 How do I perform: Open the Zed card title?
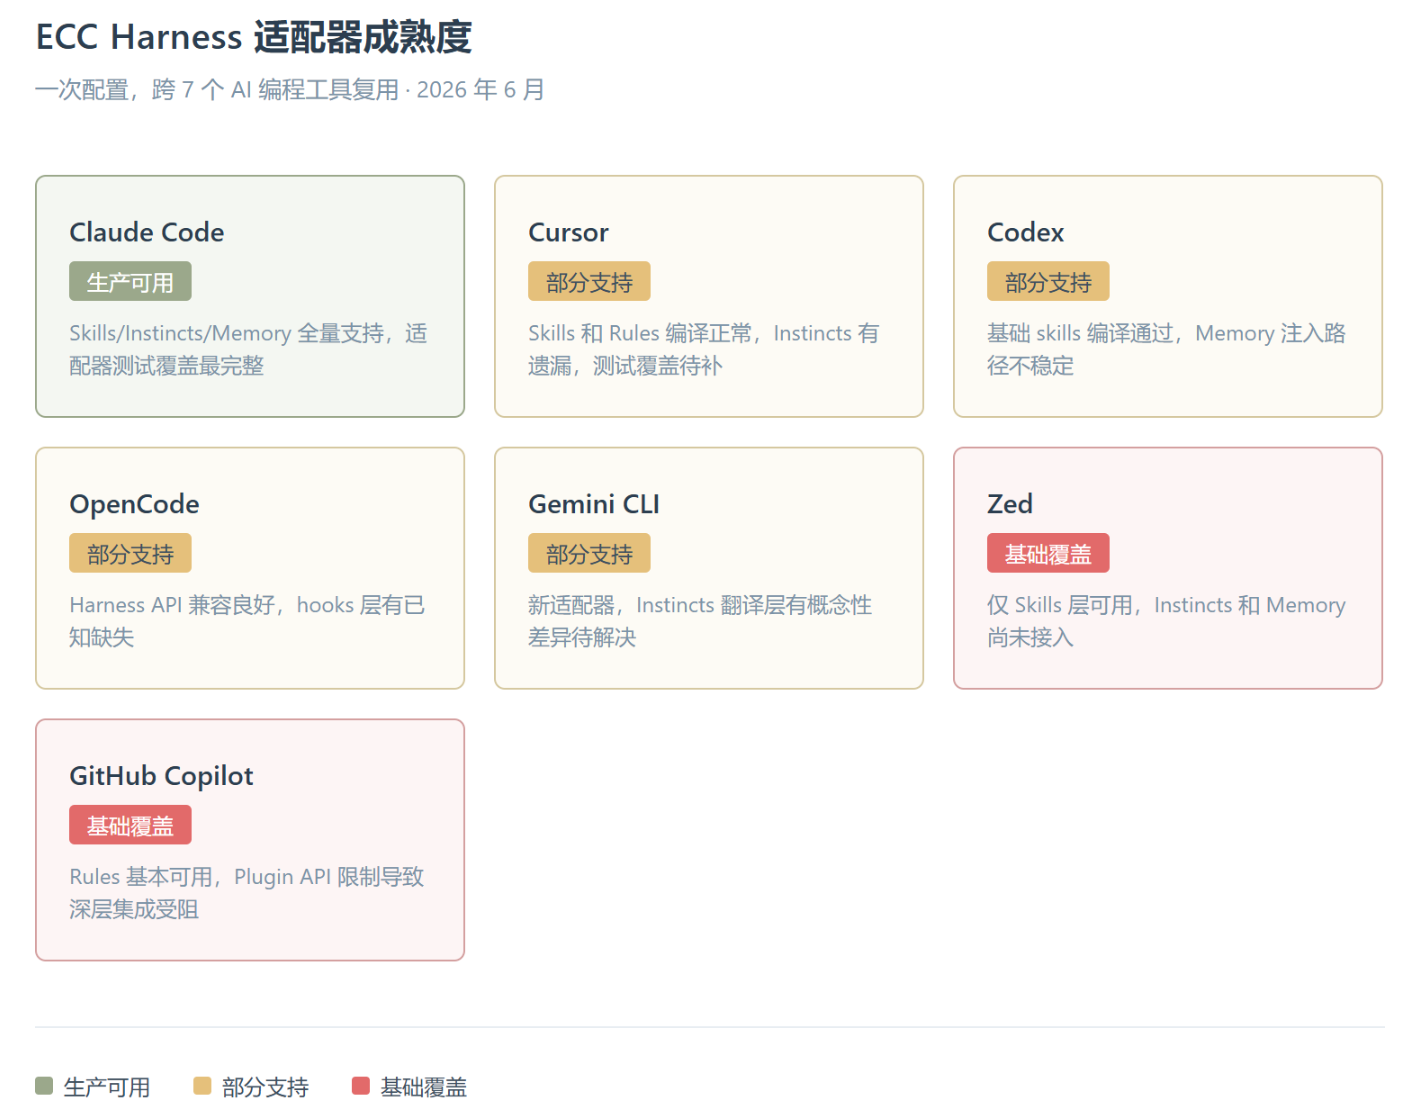[1010, 504]
